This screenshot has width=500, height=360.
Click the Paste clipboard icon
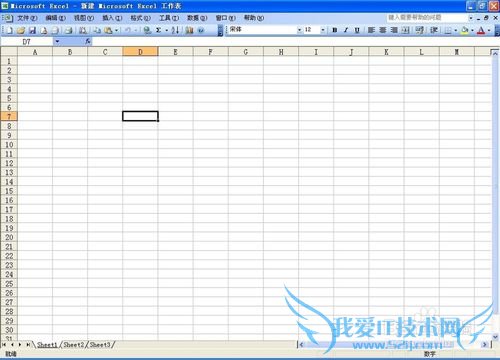point(108,30)
